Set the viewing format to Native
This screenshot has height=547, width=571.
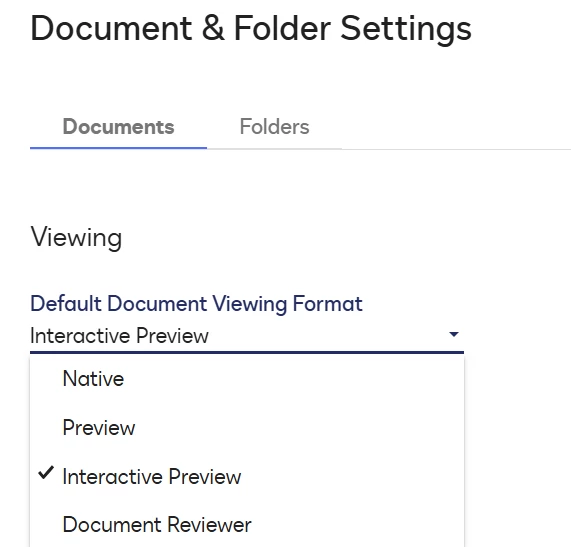247,379
